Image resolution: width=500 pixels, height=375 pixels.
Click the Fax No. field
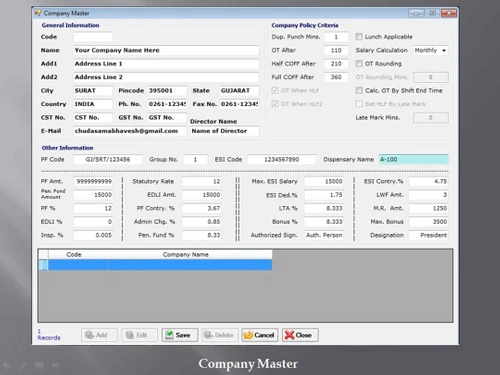[x=239, y=104]
